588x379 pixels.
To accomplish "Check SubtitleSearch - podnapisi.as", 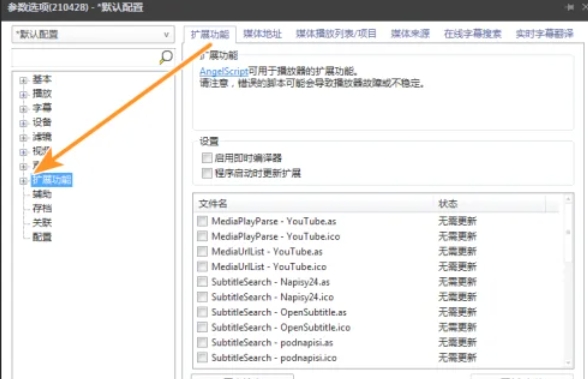I will [x=202, y=342].
